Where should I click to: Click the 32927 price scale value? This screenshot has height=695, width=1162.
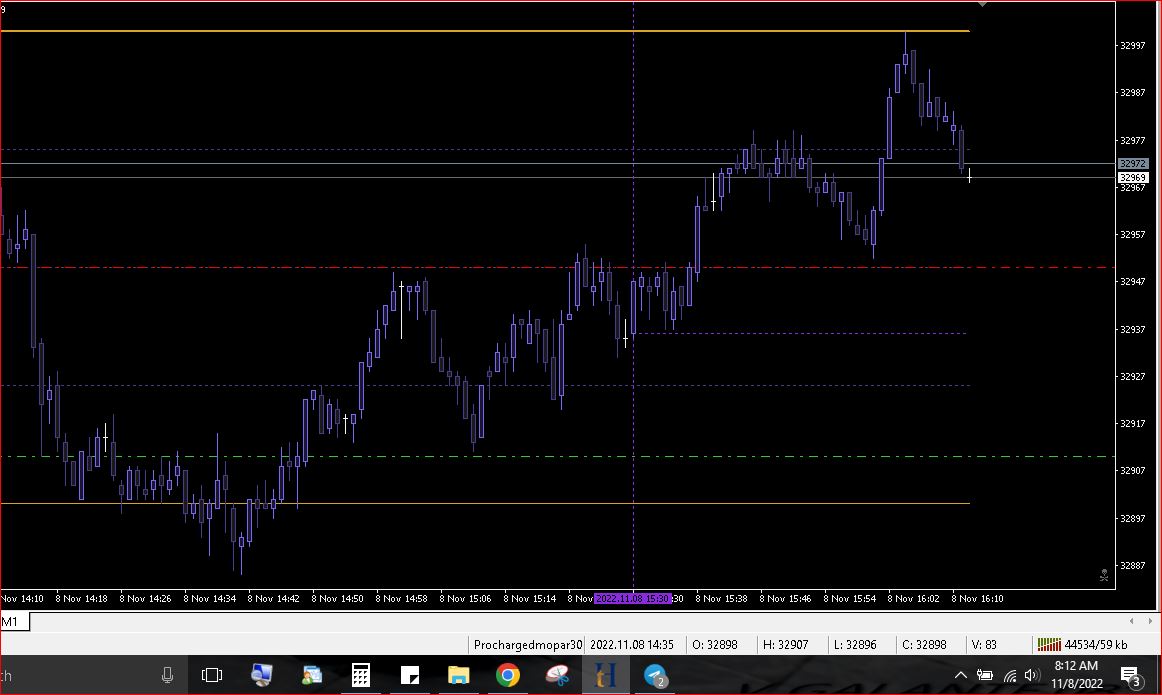coord(1132,377)
